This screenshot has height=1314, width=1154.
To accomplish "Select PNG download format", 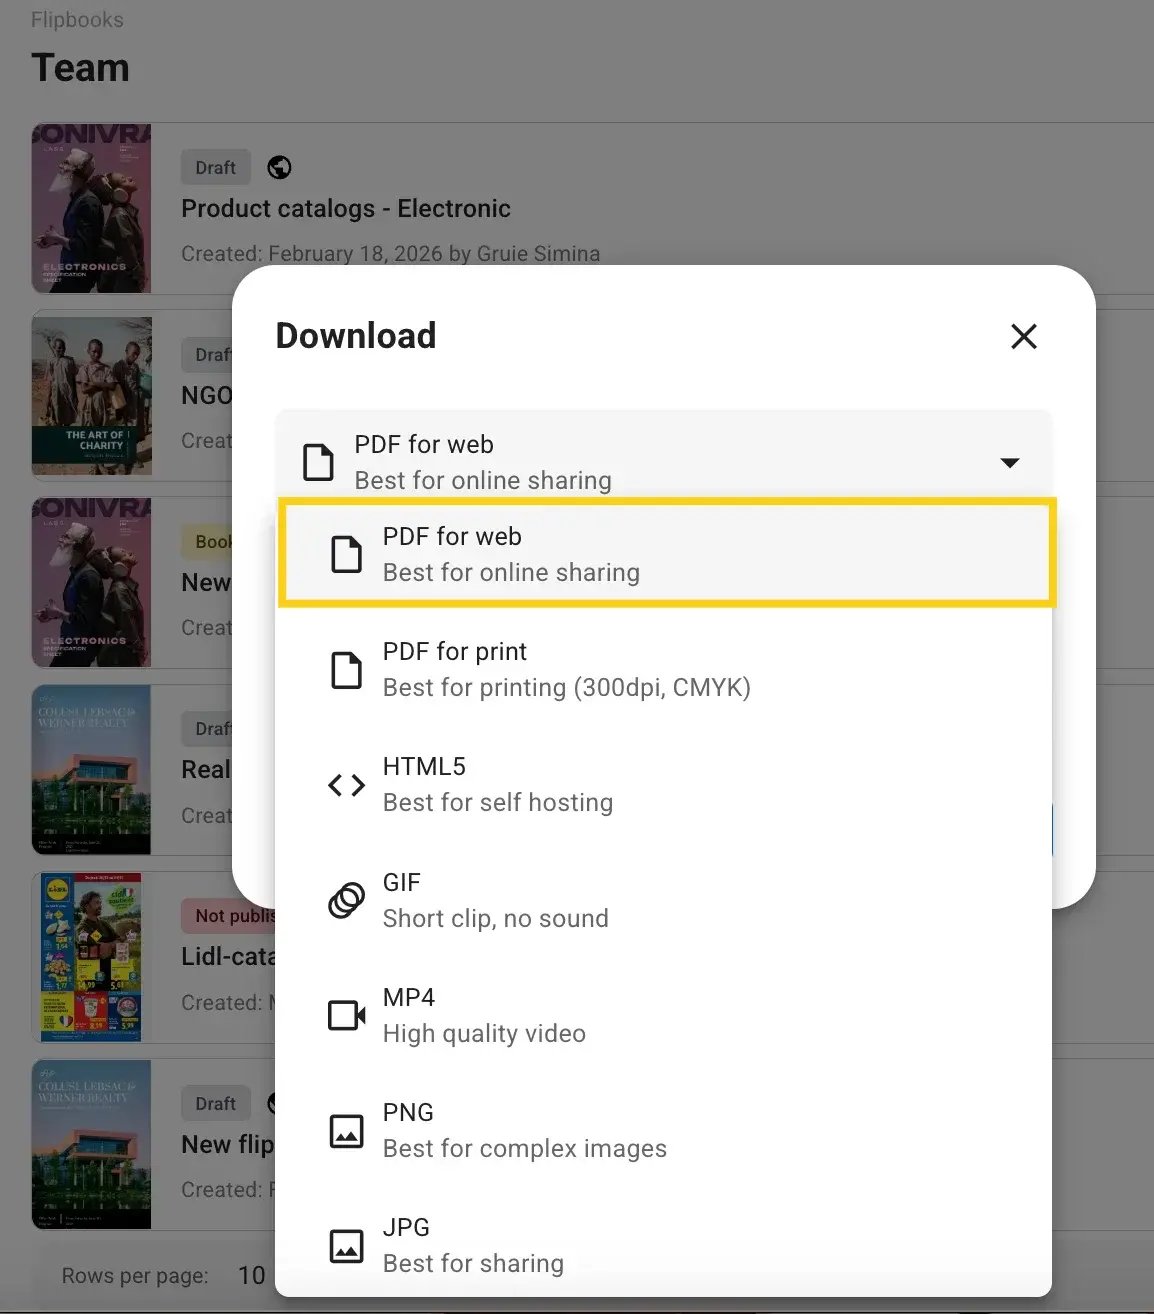I will (x=665, y=1130).
